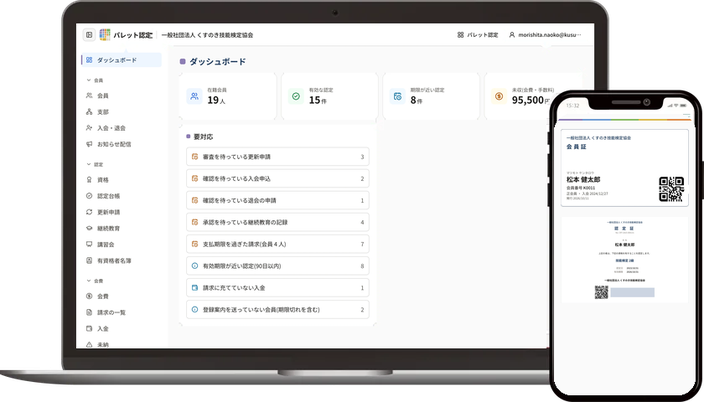Tap the member card QR code on phone

671,189
